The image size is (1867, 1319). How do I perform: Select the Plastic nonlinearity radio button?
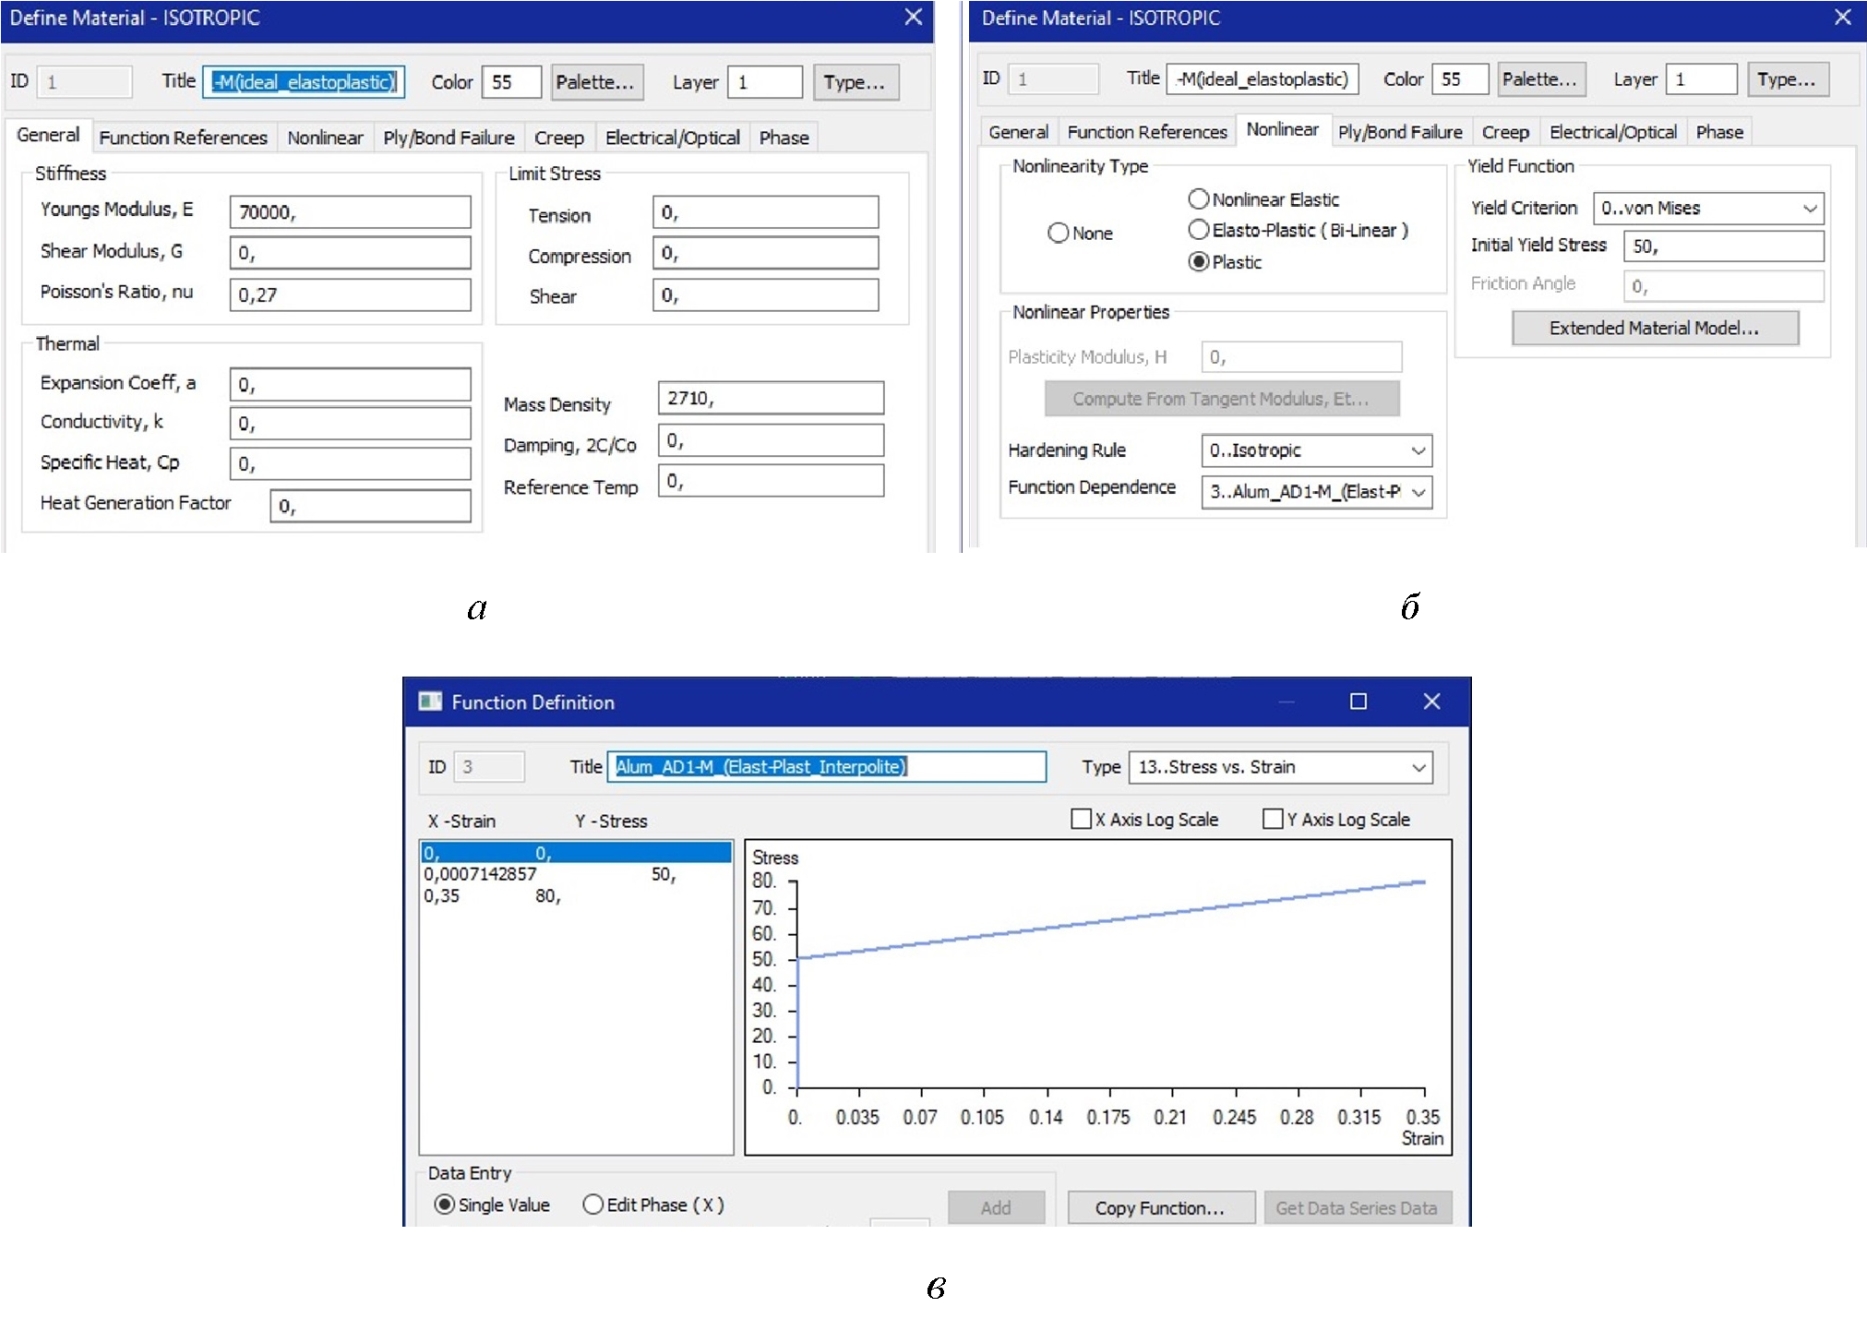1198,262
